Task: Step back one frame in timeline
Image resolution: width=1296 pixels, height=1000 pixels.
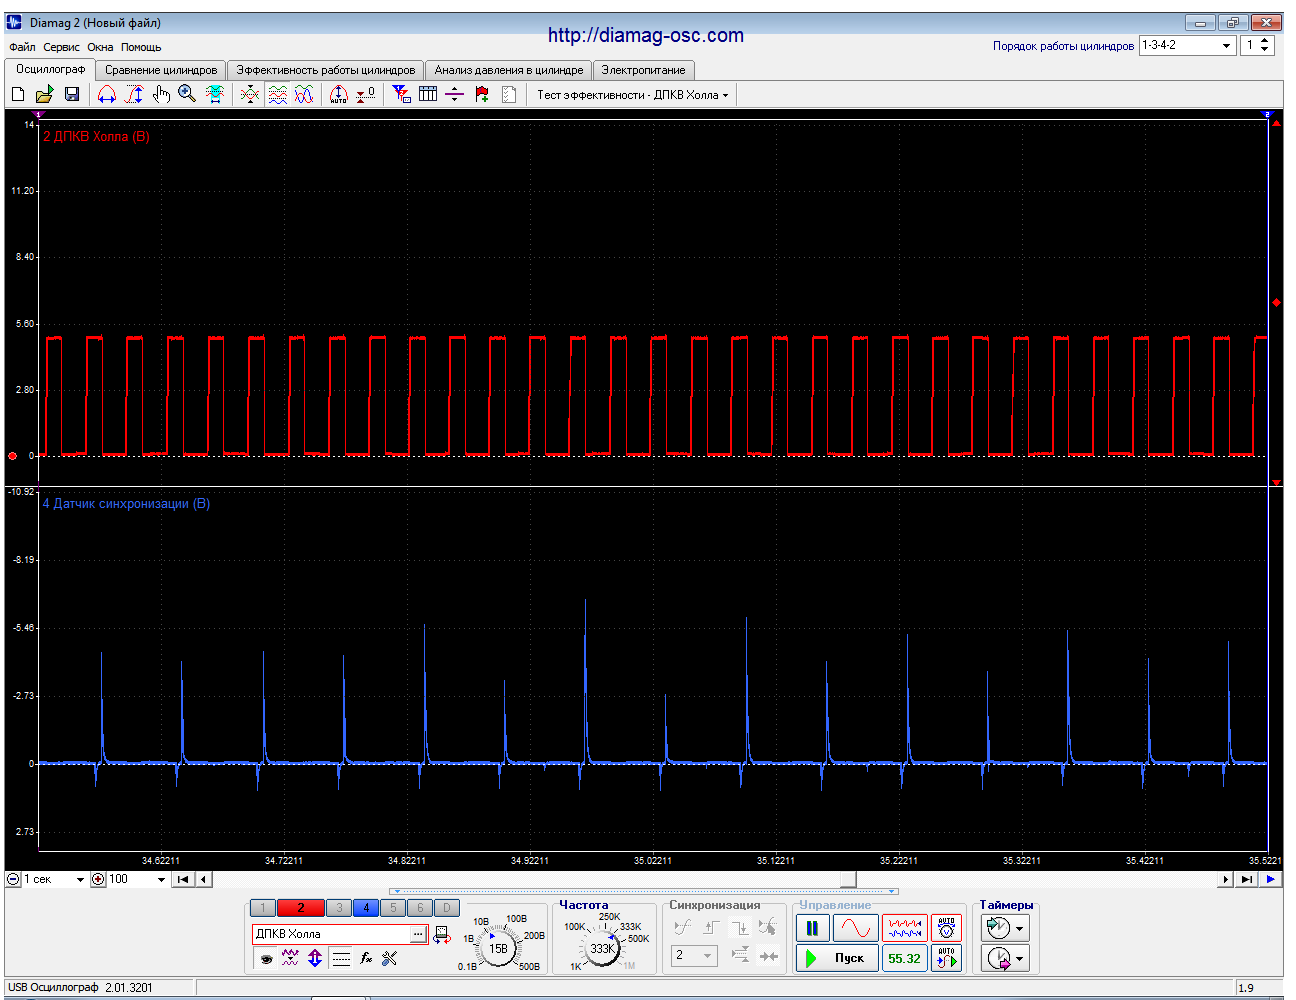Action: point(204,879)
